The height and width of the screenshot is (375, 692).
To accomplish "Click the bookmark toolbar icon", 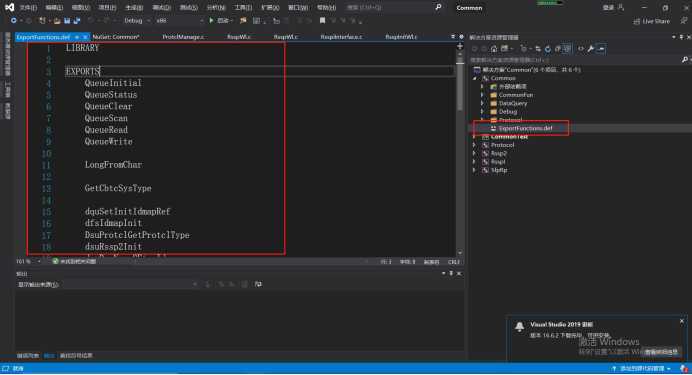I will tap(323, 20).
